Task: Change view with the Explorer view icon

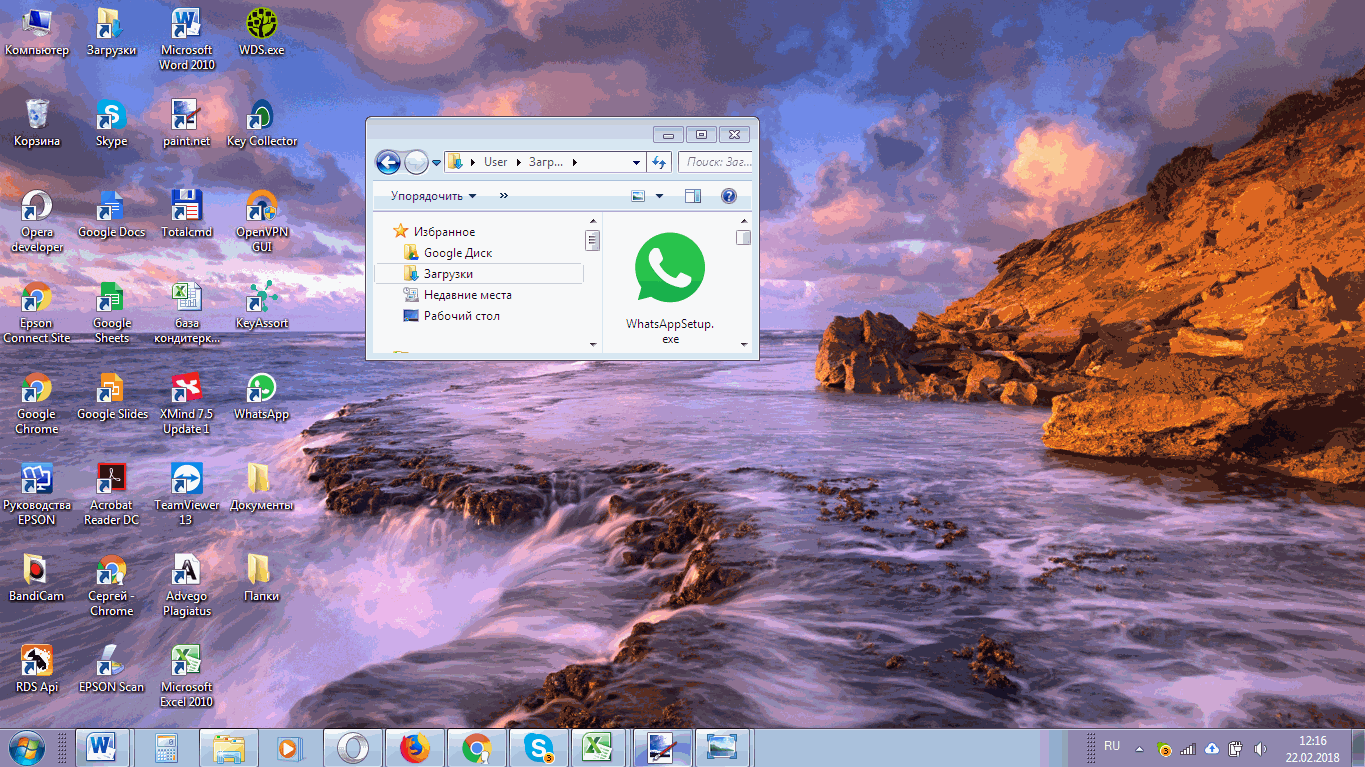Action: [x=638, y=196]
